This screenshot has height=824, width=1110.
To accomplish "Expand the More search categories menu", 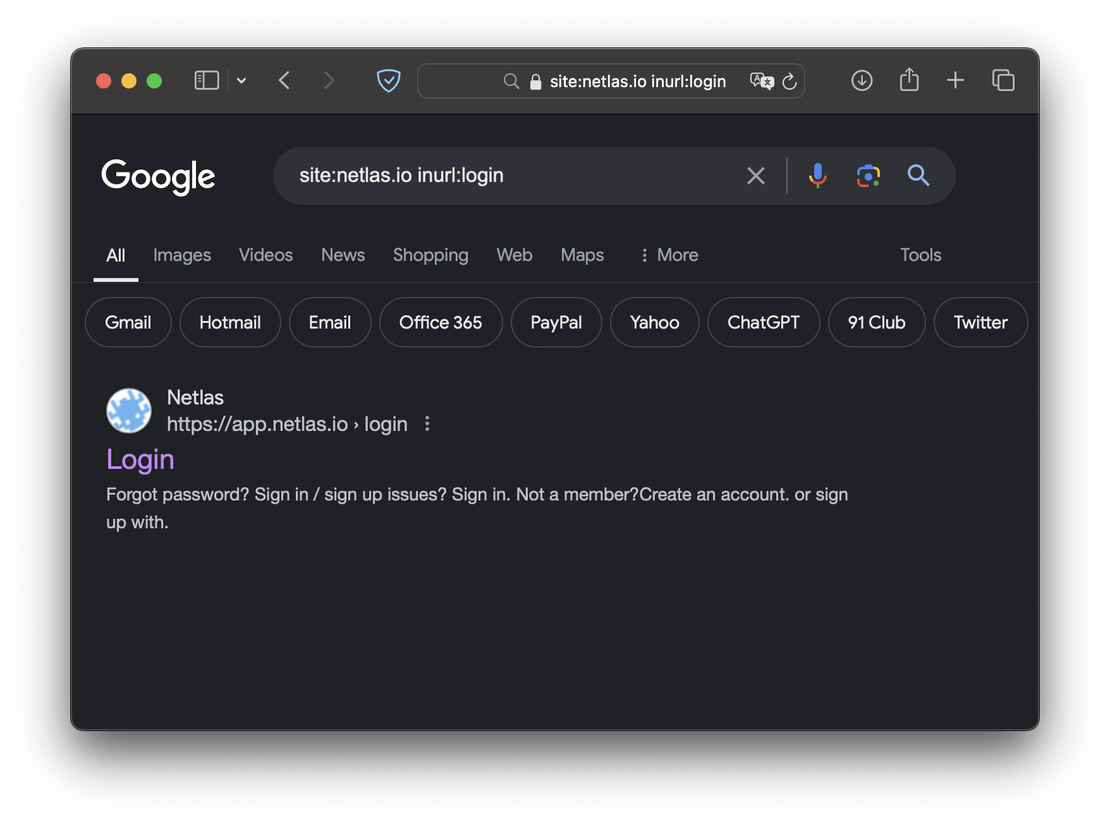I will click(x=668, y=255).
